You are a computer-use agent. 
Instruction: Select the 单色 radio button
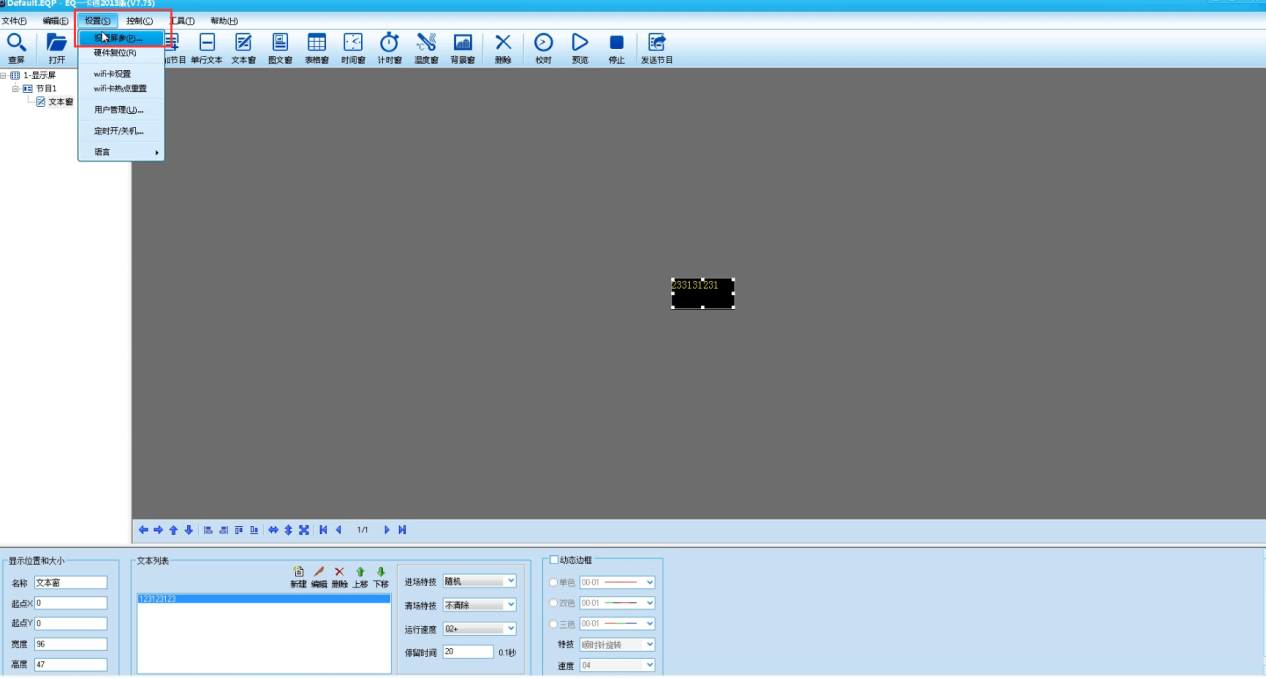[x=554, y=582]
